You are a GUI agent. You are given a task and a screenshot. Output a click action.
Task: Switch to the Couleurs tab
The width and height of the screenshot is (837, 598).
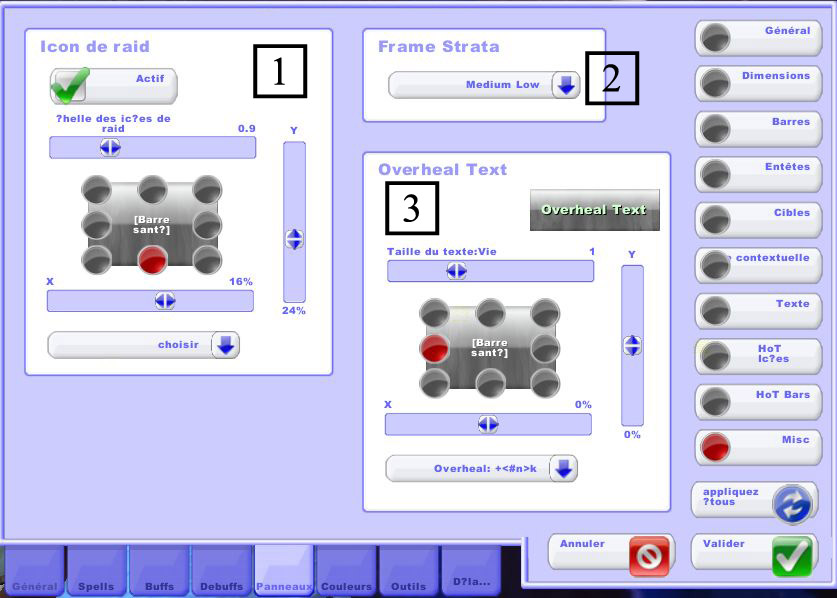(346, 571)
